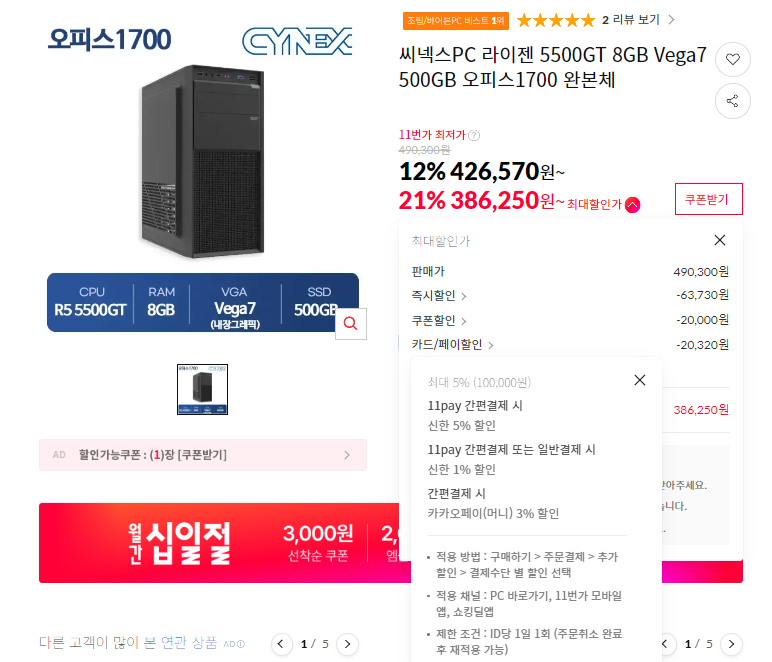The height and width of the screenshot is (662, 772).
Task: Click the share icon button
Action: (x=733, y=100)
